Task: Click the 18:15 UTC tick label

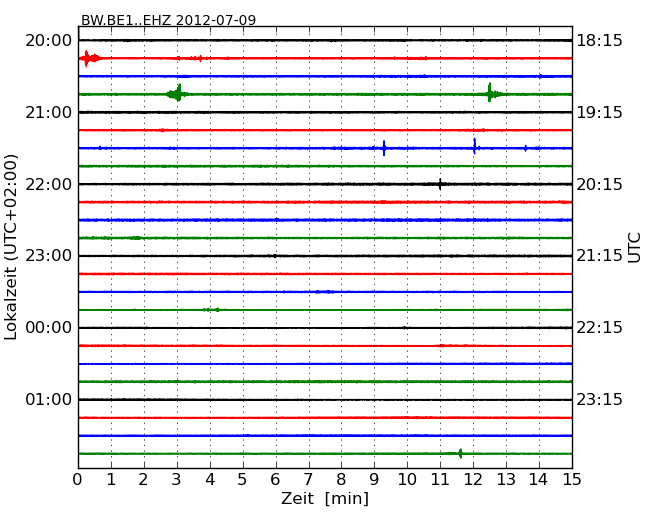Action: pyautogui.click(x=599, y=41)
